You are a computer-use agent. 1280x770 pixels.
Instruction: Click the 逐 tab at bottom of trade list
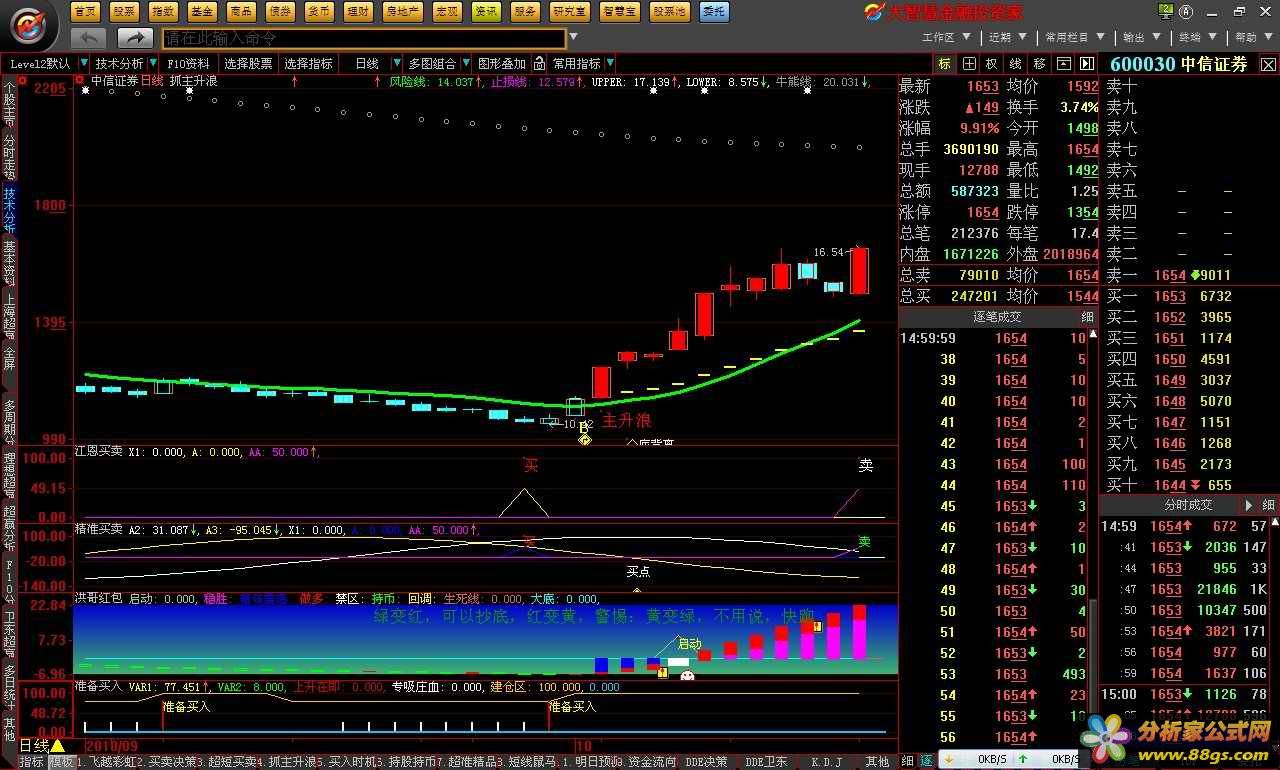[926, 761]
